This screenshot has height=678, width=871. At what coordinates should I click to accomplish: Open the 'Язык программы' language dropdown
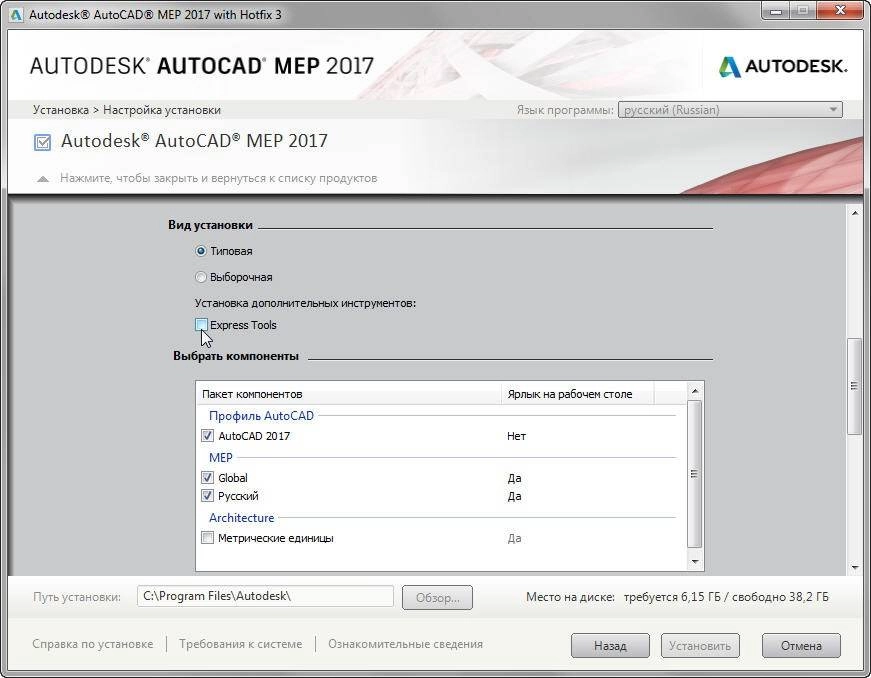pos(730,110)
